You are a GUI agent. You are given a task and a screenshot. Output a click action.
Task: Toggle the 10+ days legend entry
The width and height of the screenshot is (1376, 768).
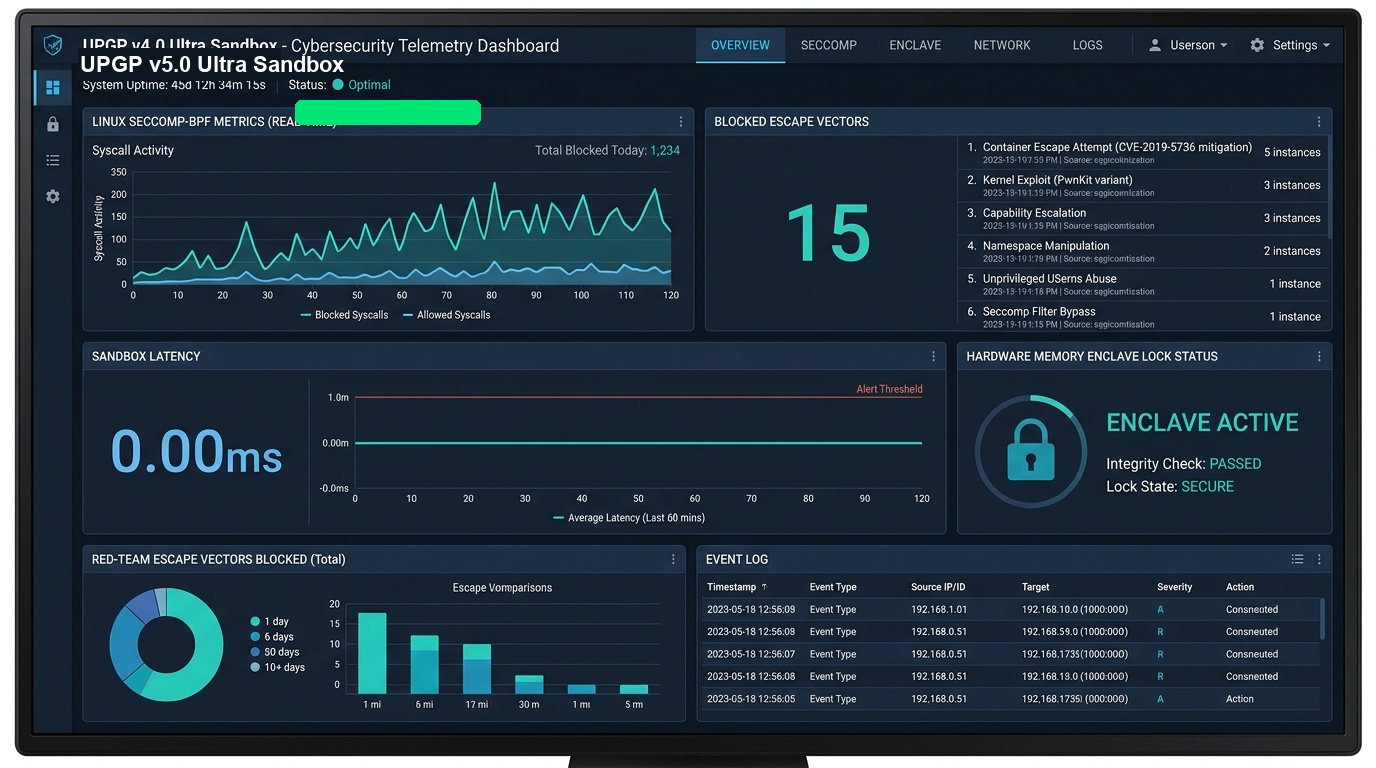[x=278, y=667]
